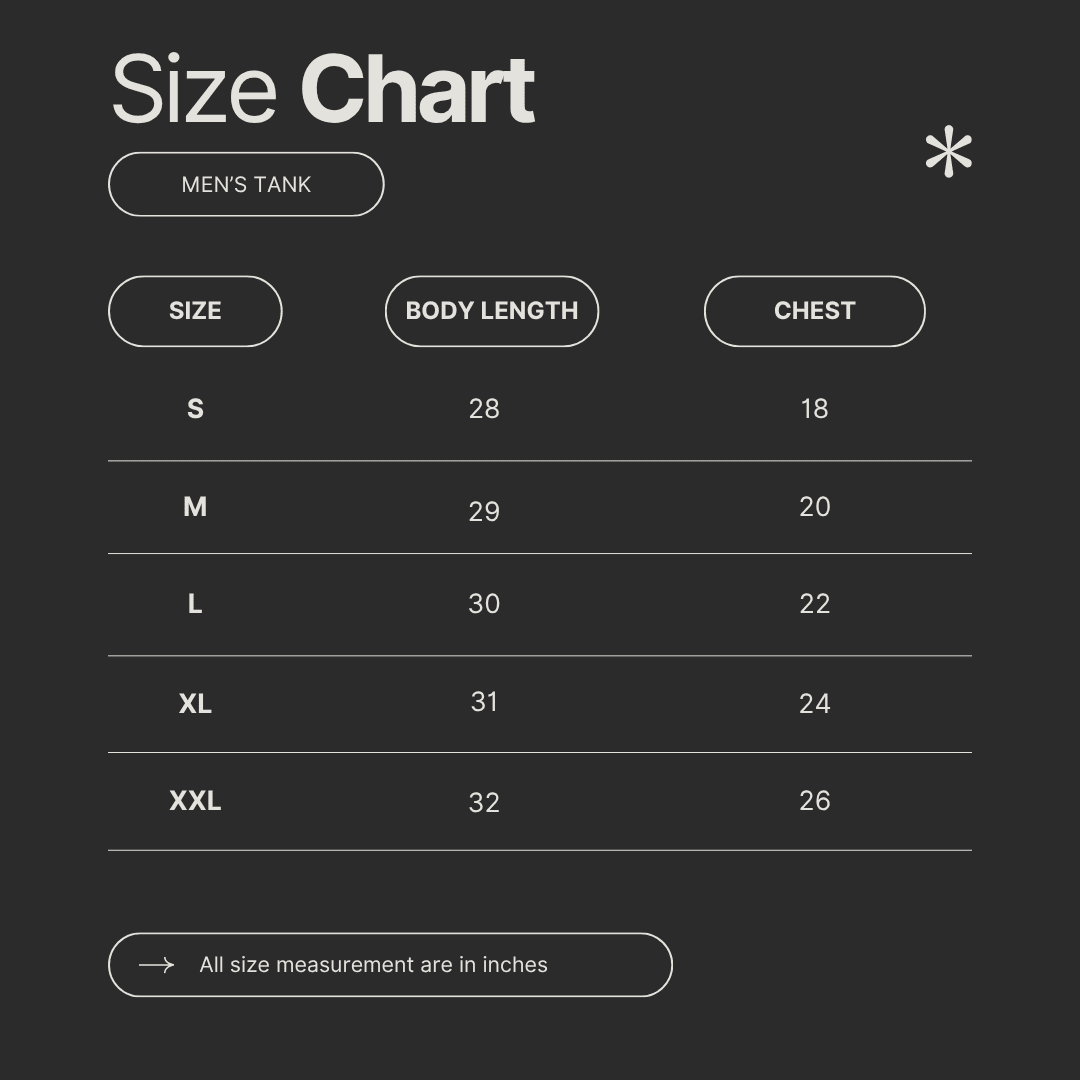Click the XL size row label
Viewport: 1080px width, 1080px height.
pos(195,704)
